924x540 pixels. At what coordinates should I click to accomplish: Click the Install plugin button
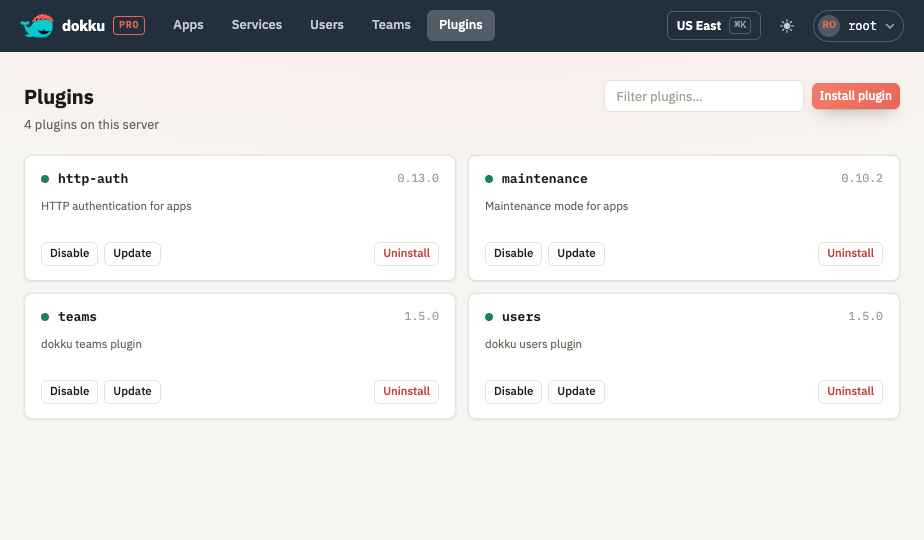(x=855, y=96)
